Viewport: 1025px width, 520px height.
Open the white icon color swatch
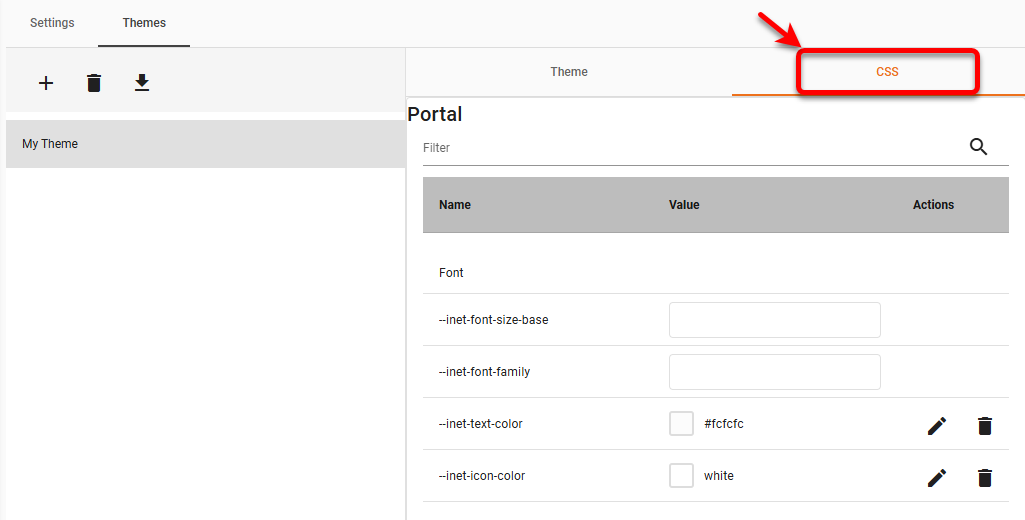point(681,476)
